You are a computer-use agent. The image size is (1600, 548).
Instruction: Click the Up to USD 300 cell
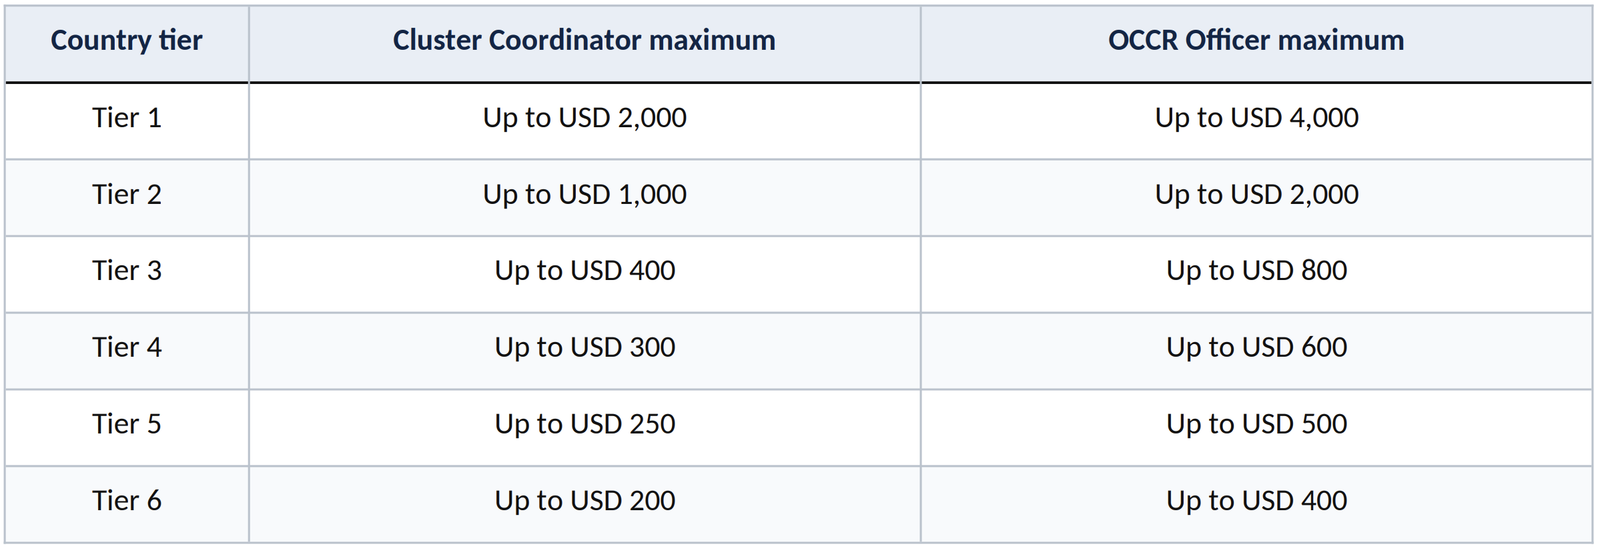(584, 348)
